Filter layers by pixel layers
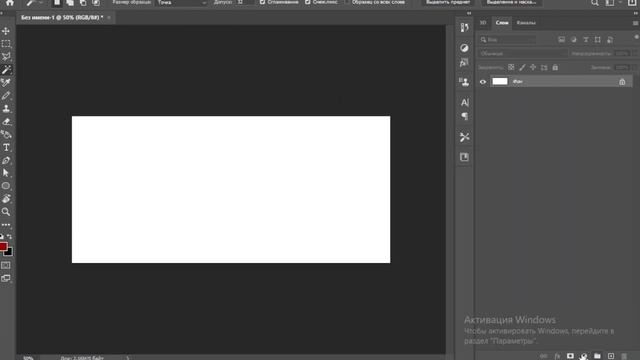640x360 pixels. pyautogui.click(x=562, y=40)
